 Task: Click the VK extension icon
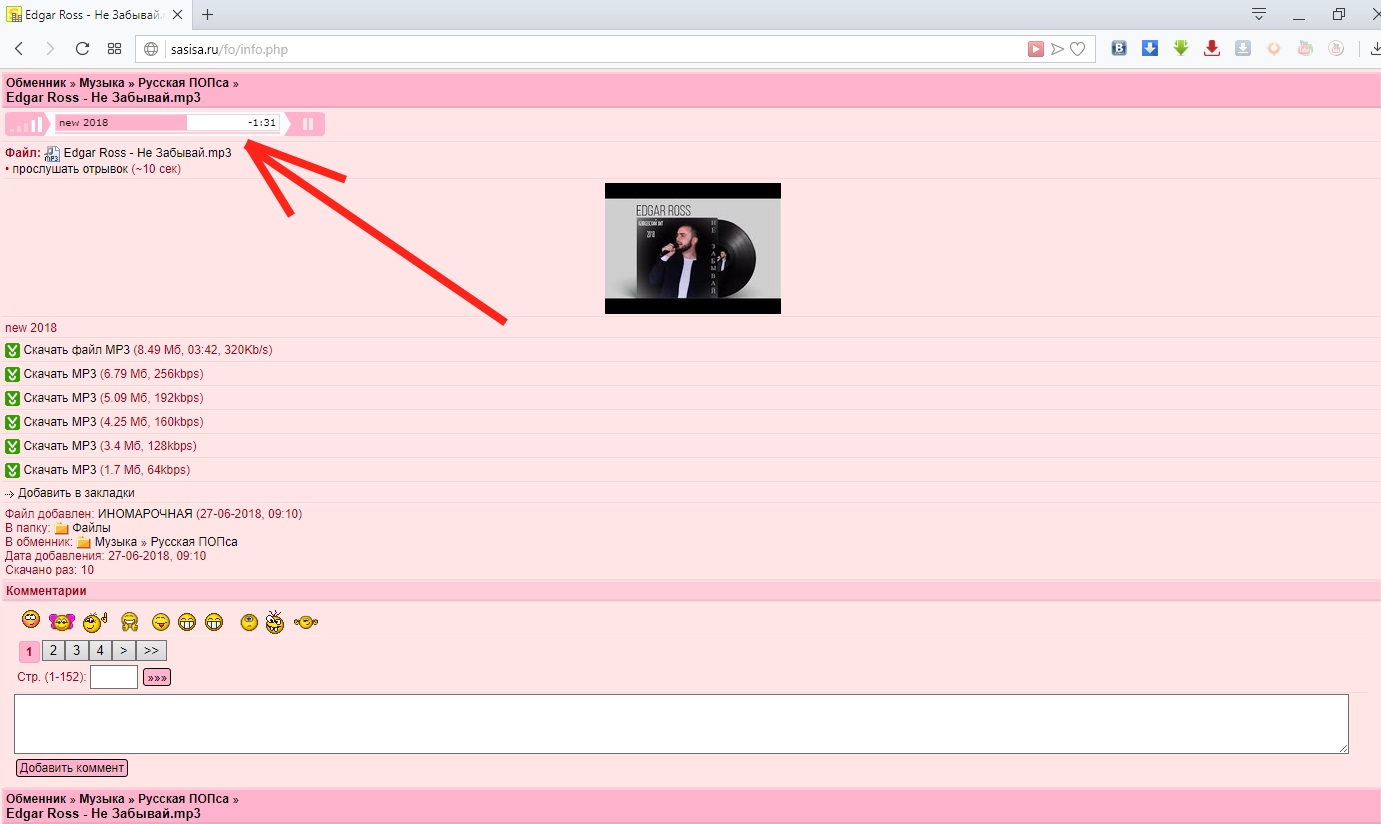coord(1121,48)
